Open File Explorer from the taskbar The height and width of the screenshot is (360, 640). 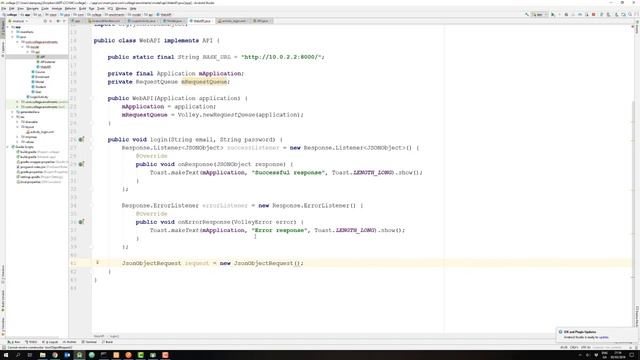click(x=42, y=355)
